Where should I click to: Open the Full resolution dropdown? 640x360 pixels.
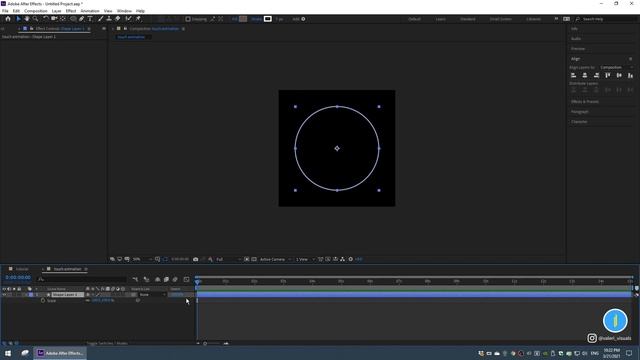pyautogui.click(x=228, y=259)
